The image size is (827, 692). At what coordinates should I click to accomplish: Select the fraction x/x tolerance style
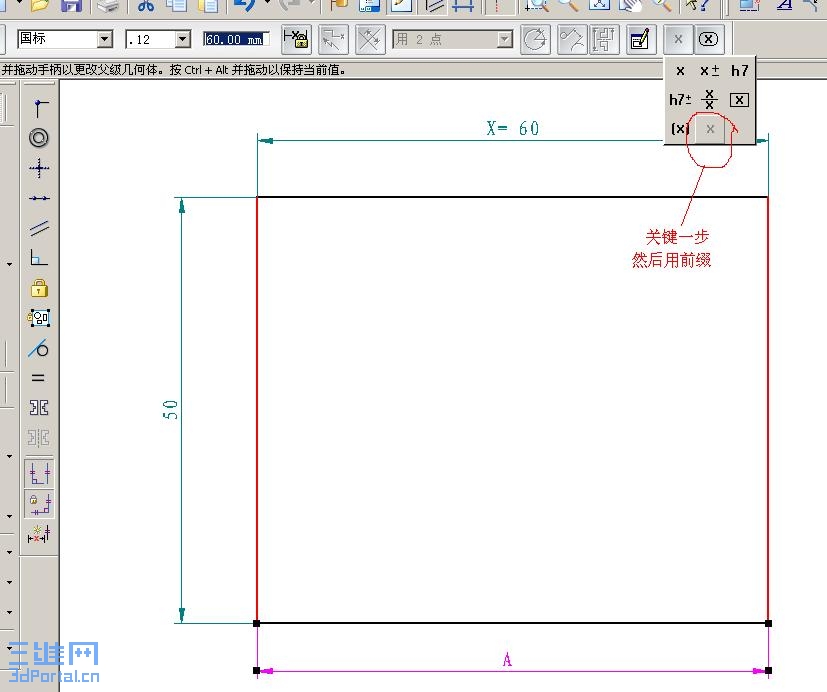[709, 100]
